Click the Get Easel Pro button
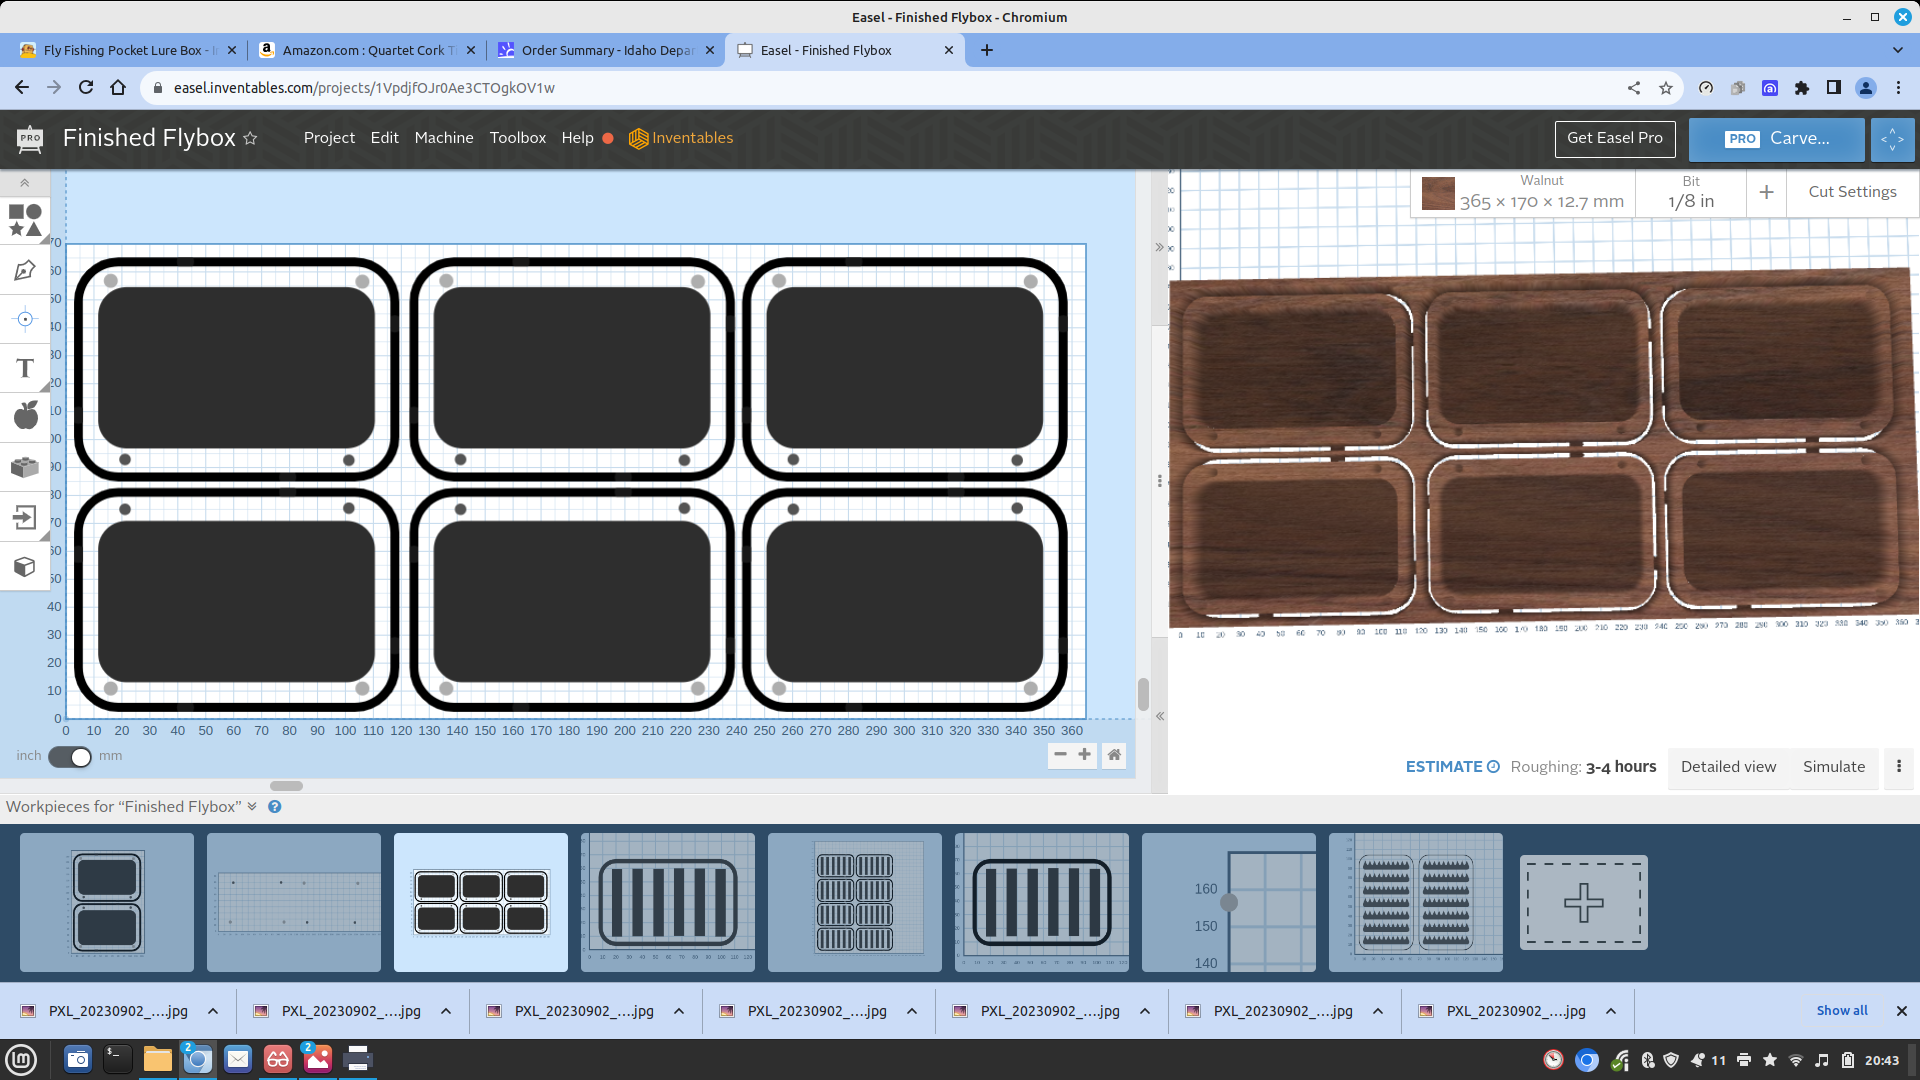 1614,139
